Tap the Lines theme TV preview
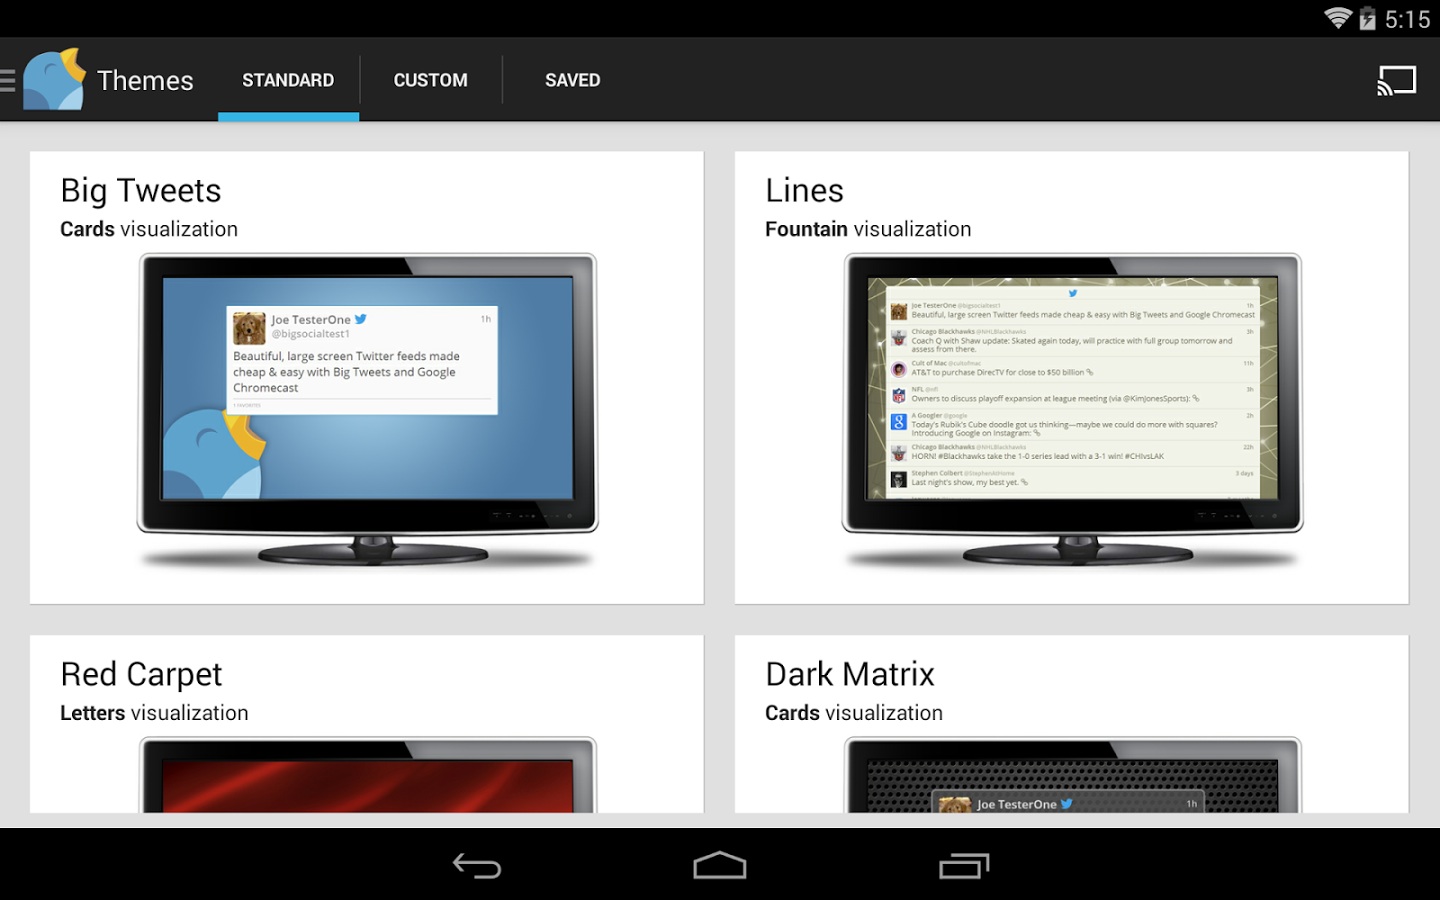This screenshot has height=900, width=1440. pos(1071,400)
